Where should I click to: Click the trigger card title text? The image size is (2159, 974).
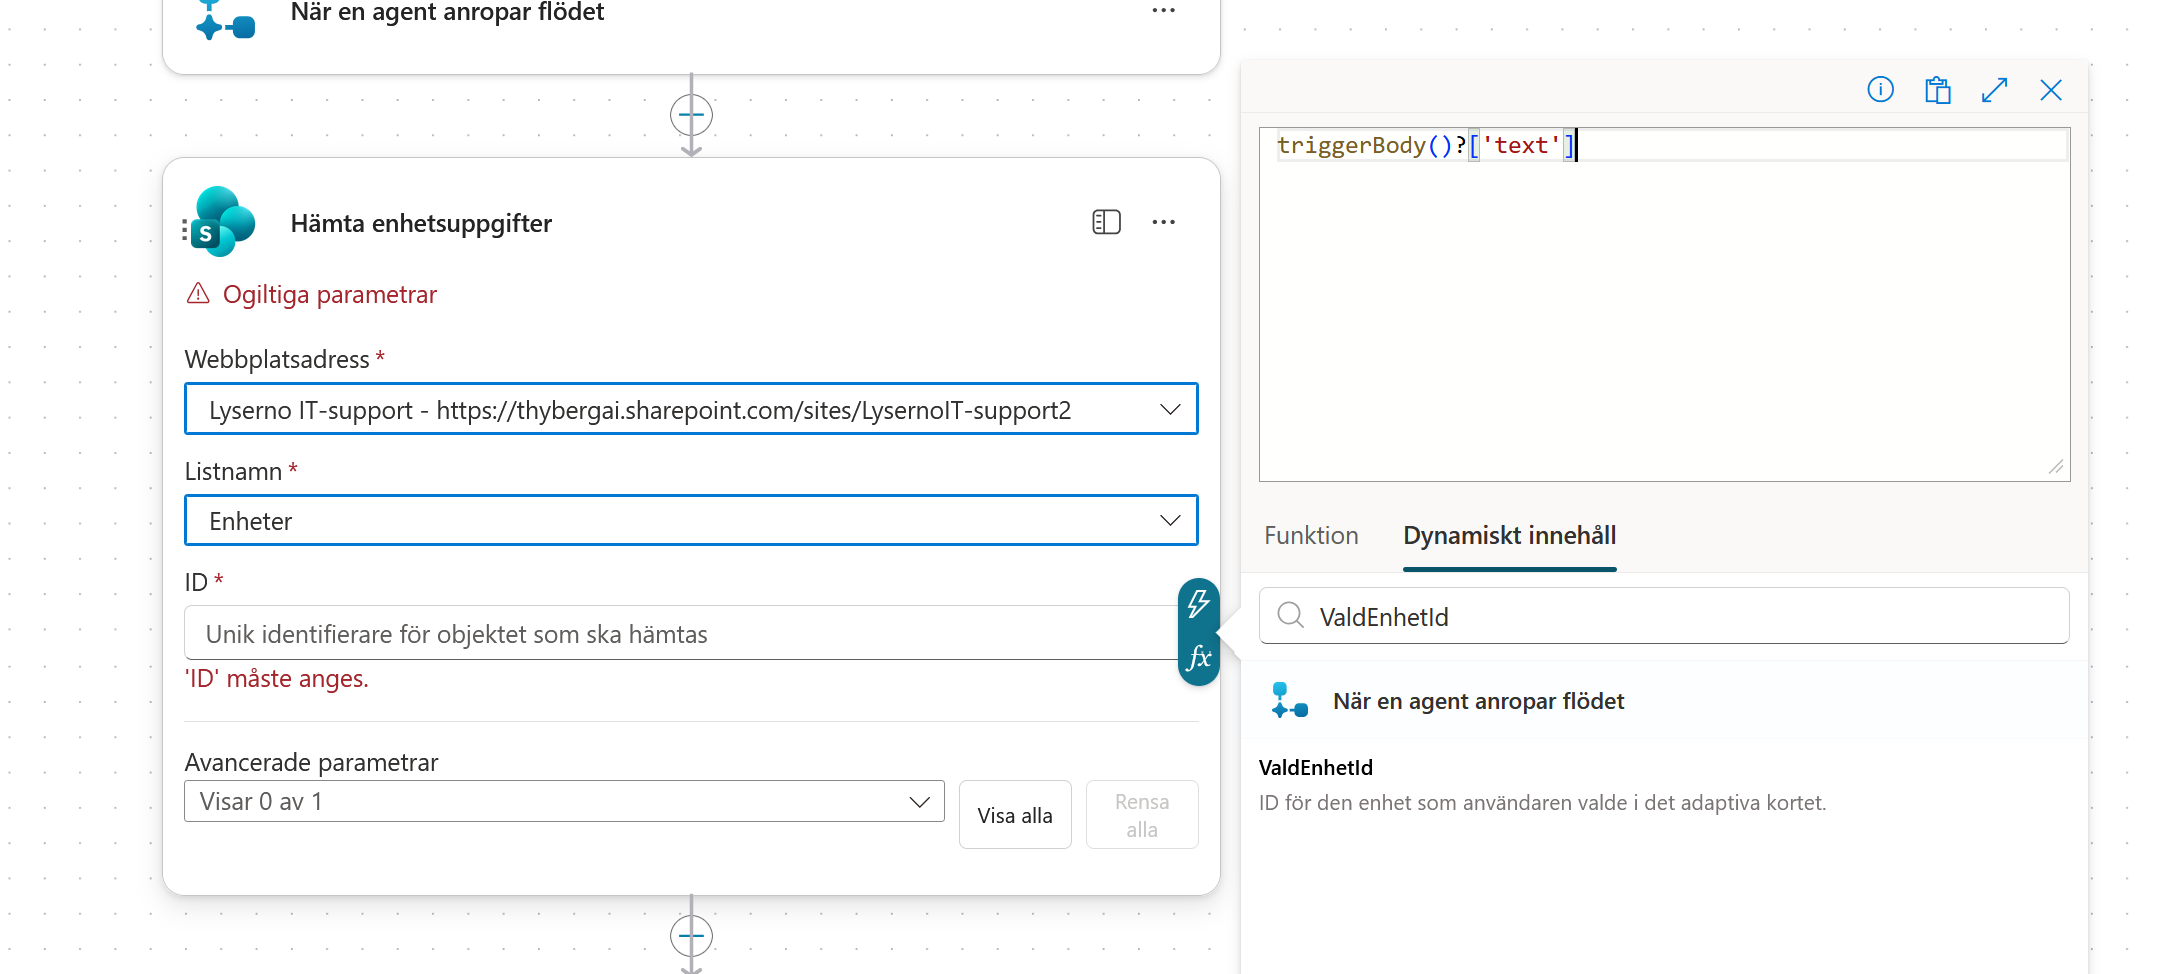447,13
